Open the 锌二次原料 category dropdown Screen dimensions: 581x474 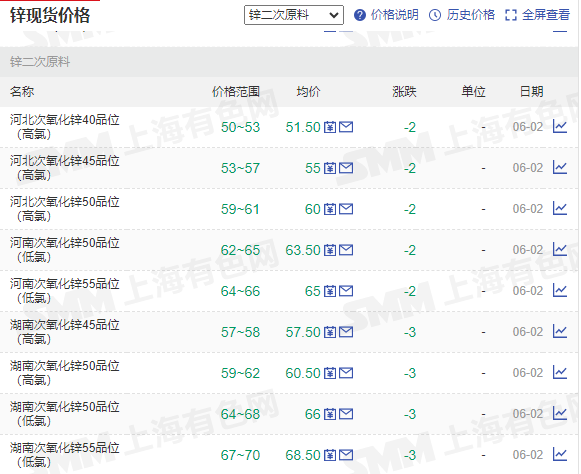[293, 15]
